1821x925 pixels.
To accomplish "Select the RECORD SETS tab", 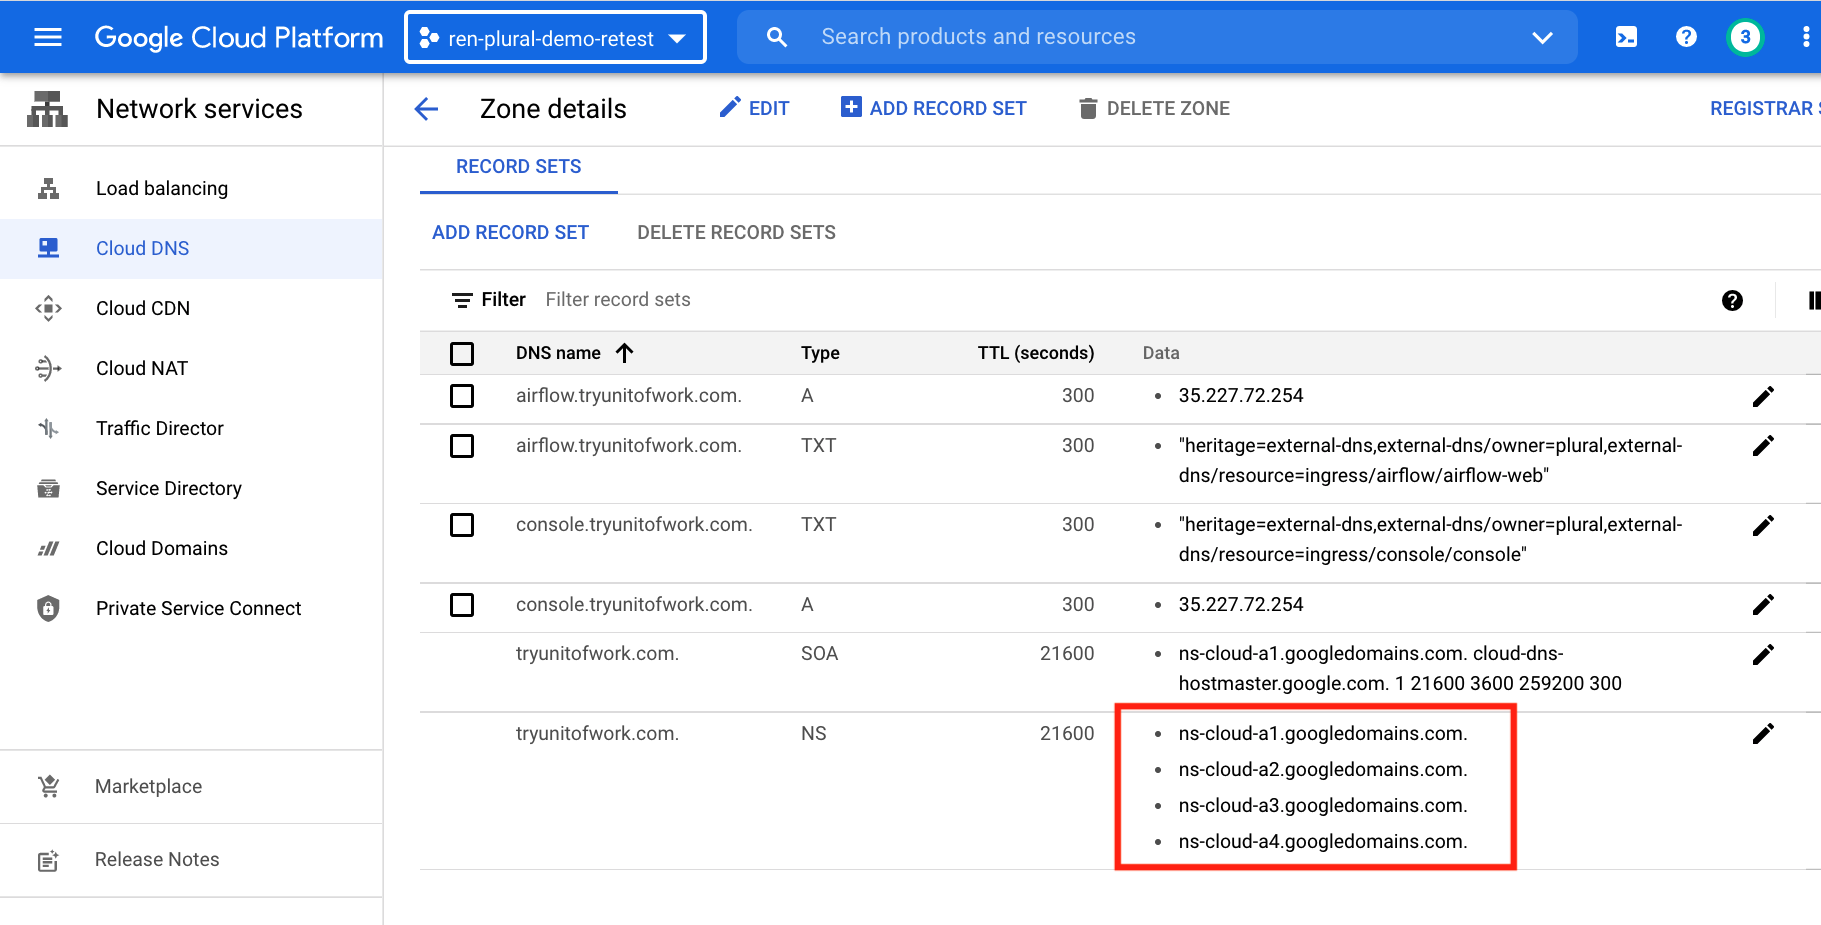I will (x=518, y=167).
